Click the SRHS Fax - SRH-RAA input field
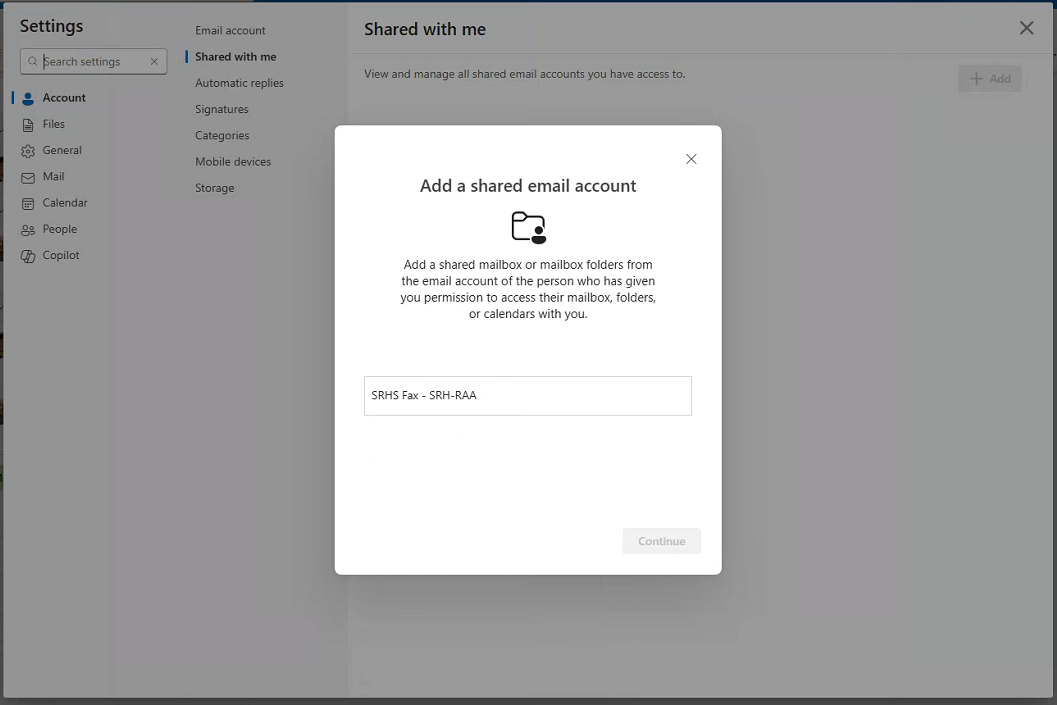 (528, 396)
